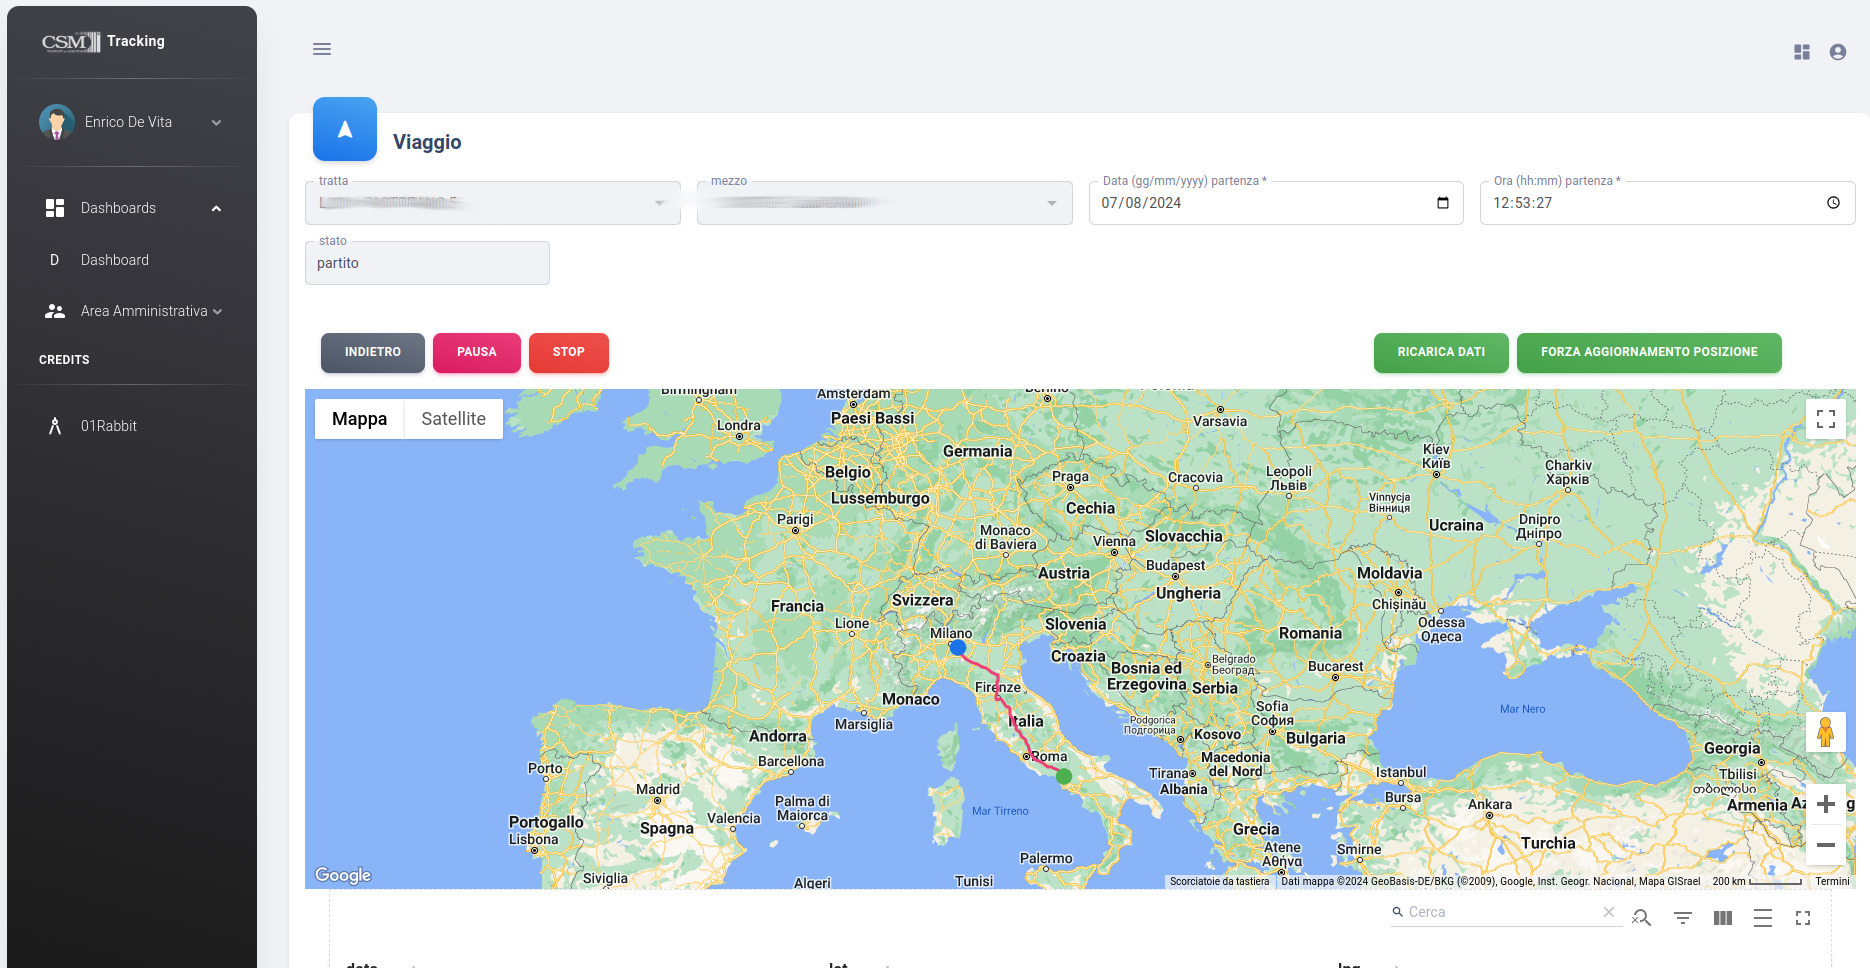Switch map to Satellite view
1870x968 pixels.
[x=454, y=419]
